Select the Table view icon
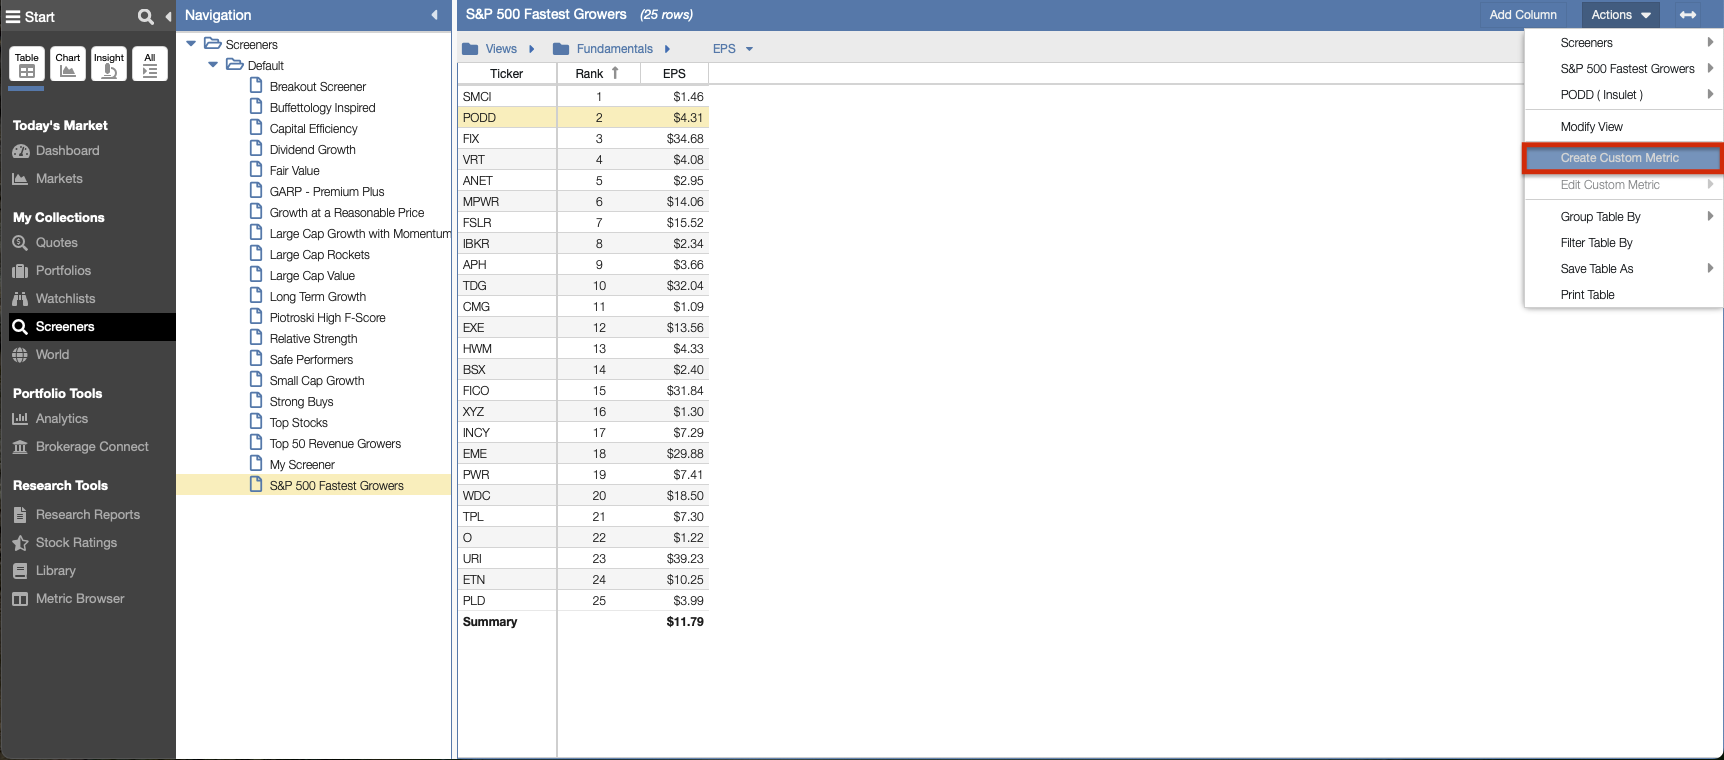The width and height of the screenshot is (1724, 760). (x=27, y=64)
